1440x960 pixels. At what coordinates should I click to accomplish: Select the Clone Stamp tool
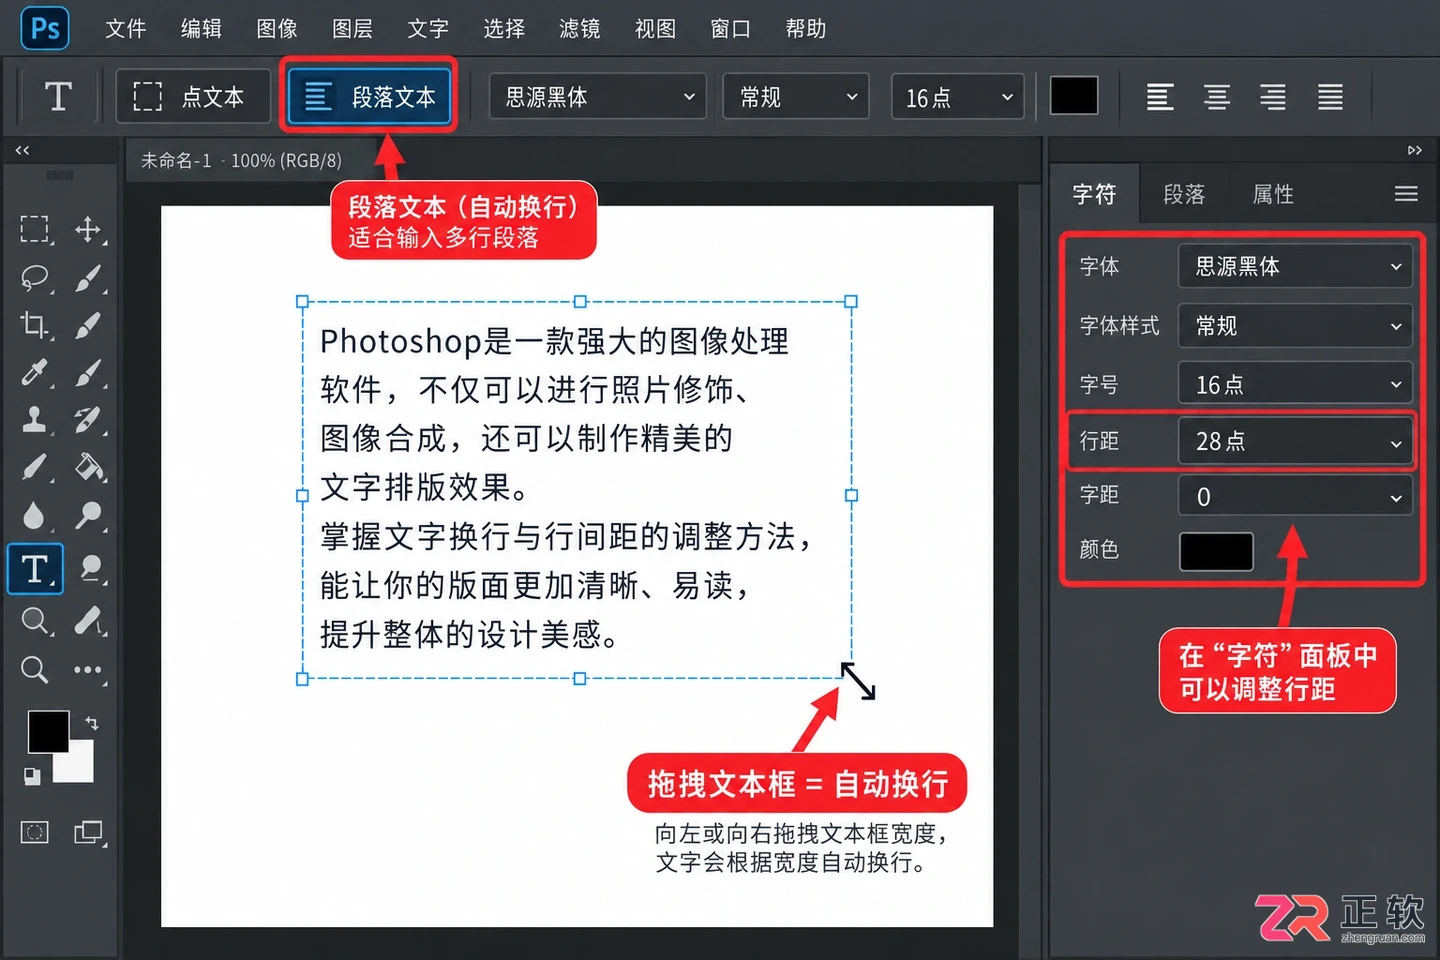pos(35,420)
